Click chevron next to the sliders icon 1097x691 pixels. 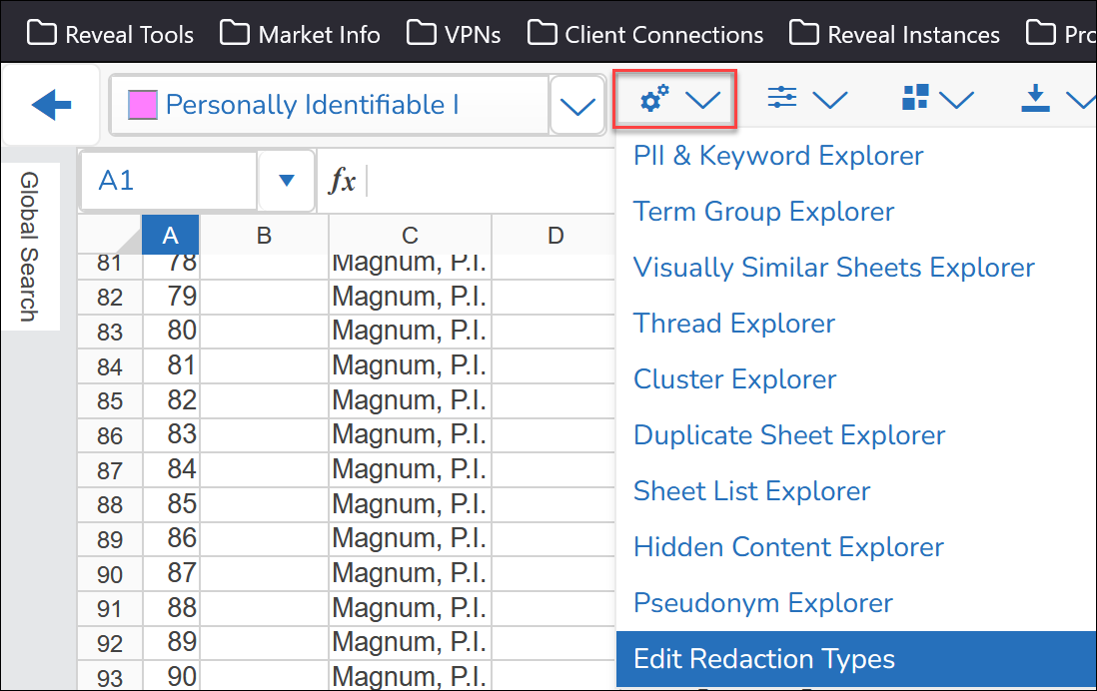pos(830,99)
